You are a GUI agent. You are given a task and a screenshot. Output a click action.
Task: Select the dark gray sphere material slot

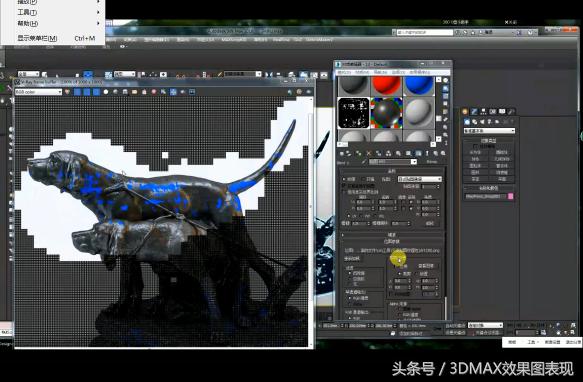pyautogui.click(x=354, y=86)
